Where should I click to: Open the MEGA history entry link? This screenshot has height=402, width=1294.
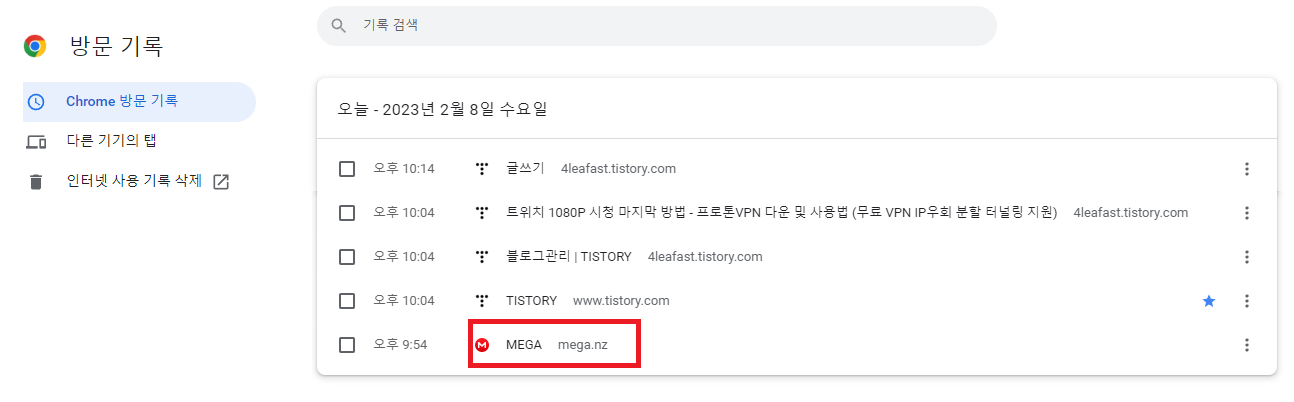click(524, 345)
